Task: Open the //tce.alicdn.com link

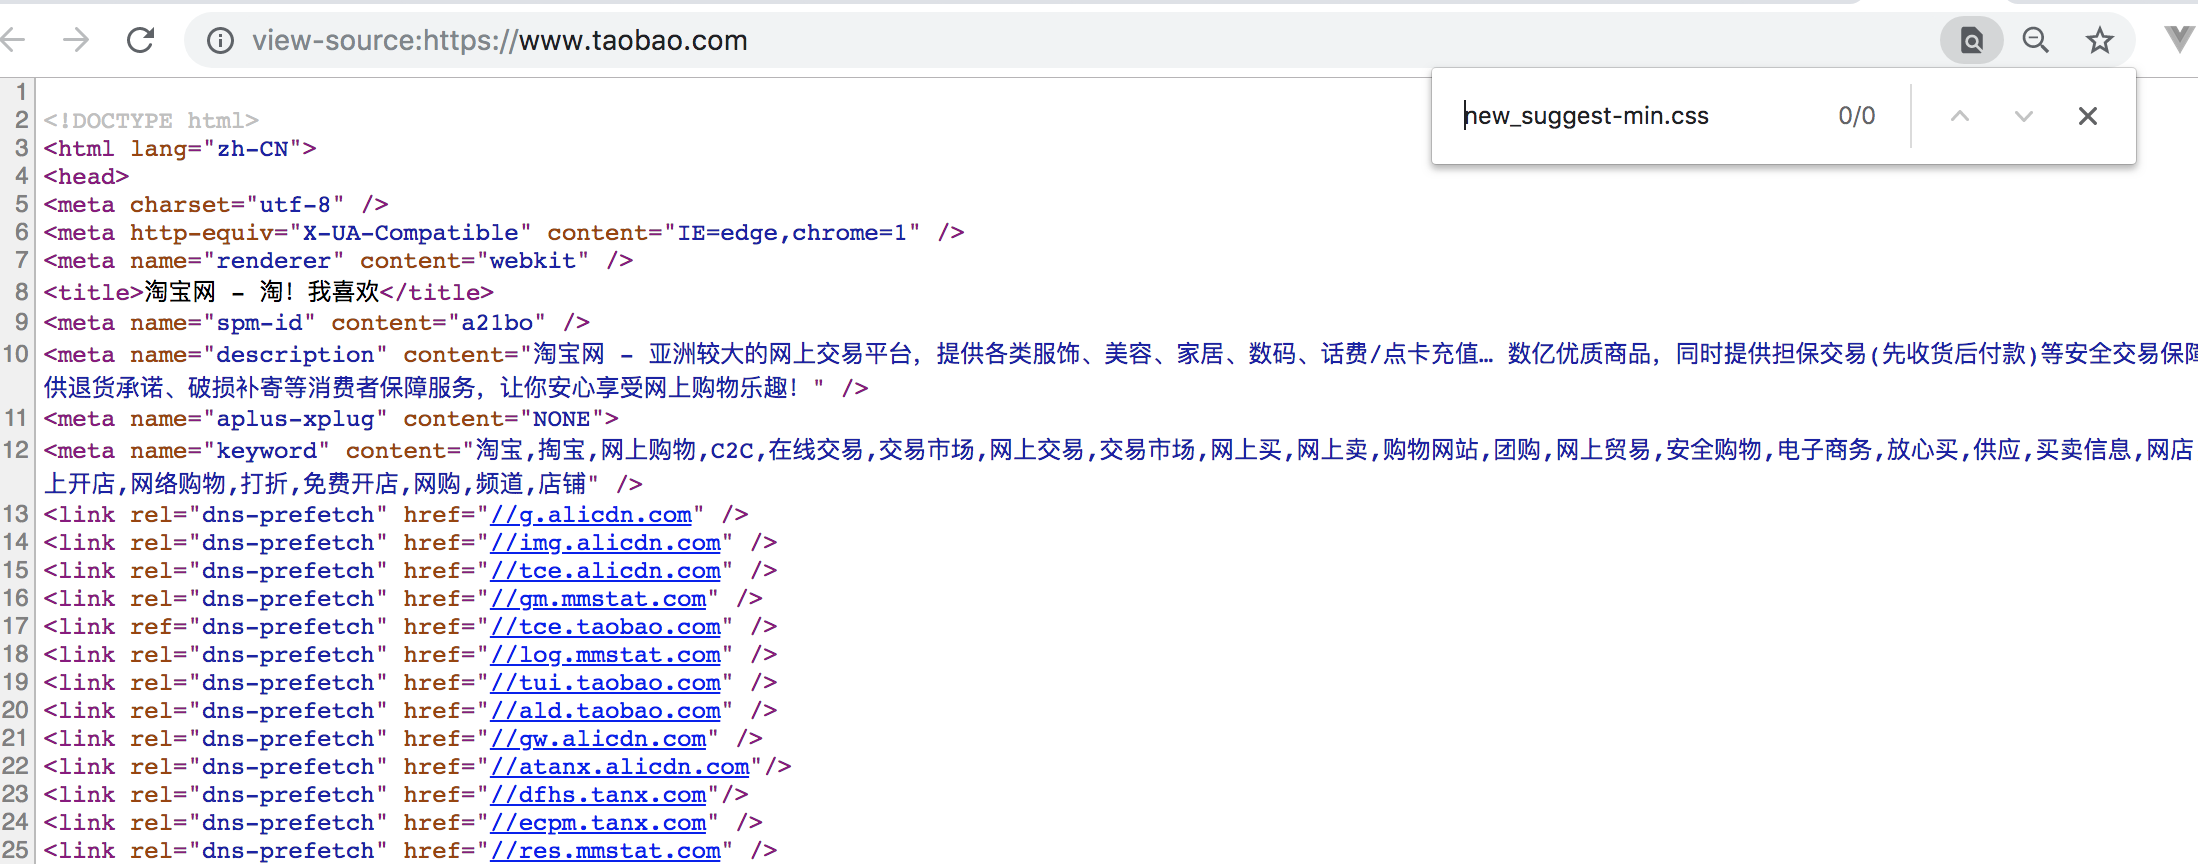Action: 605,571
